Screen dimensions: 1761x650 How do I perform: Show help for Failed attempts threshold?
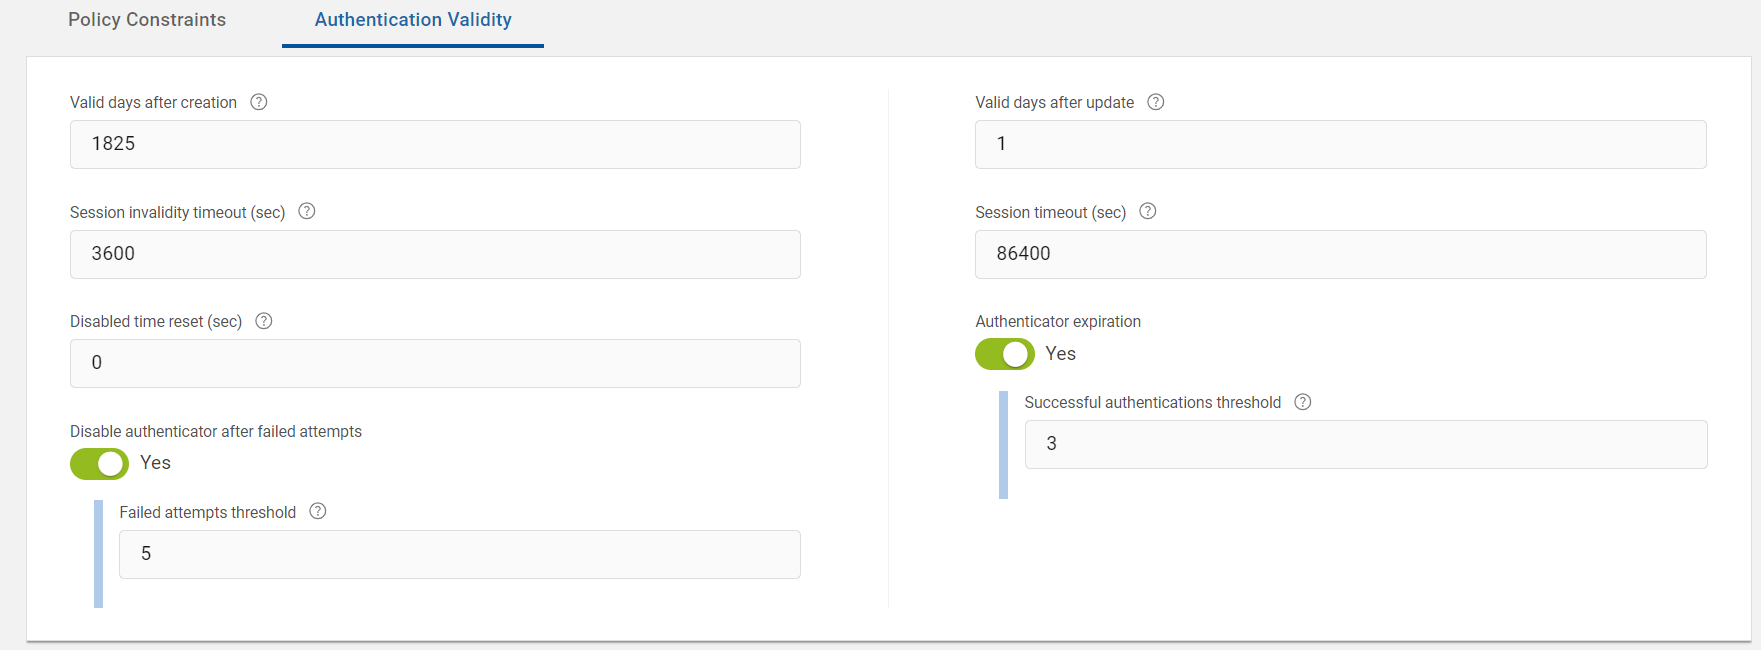318,511
